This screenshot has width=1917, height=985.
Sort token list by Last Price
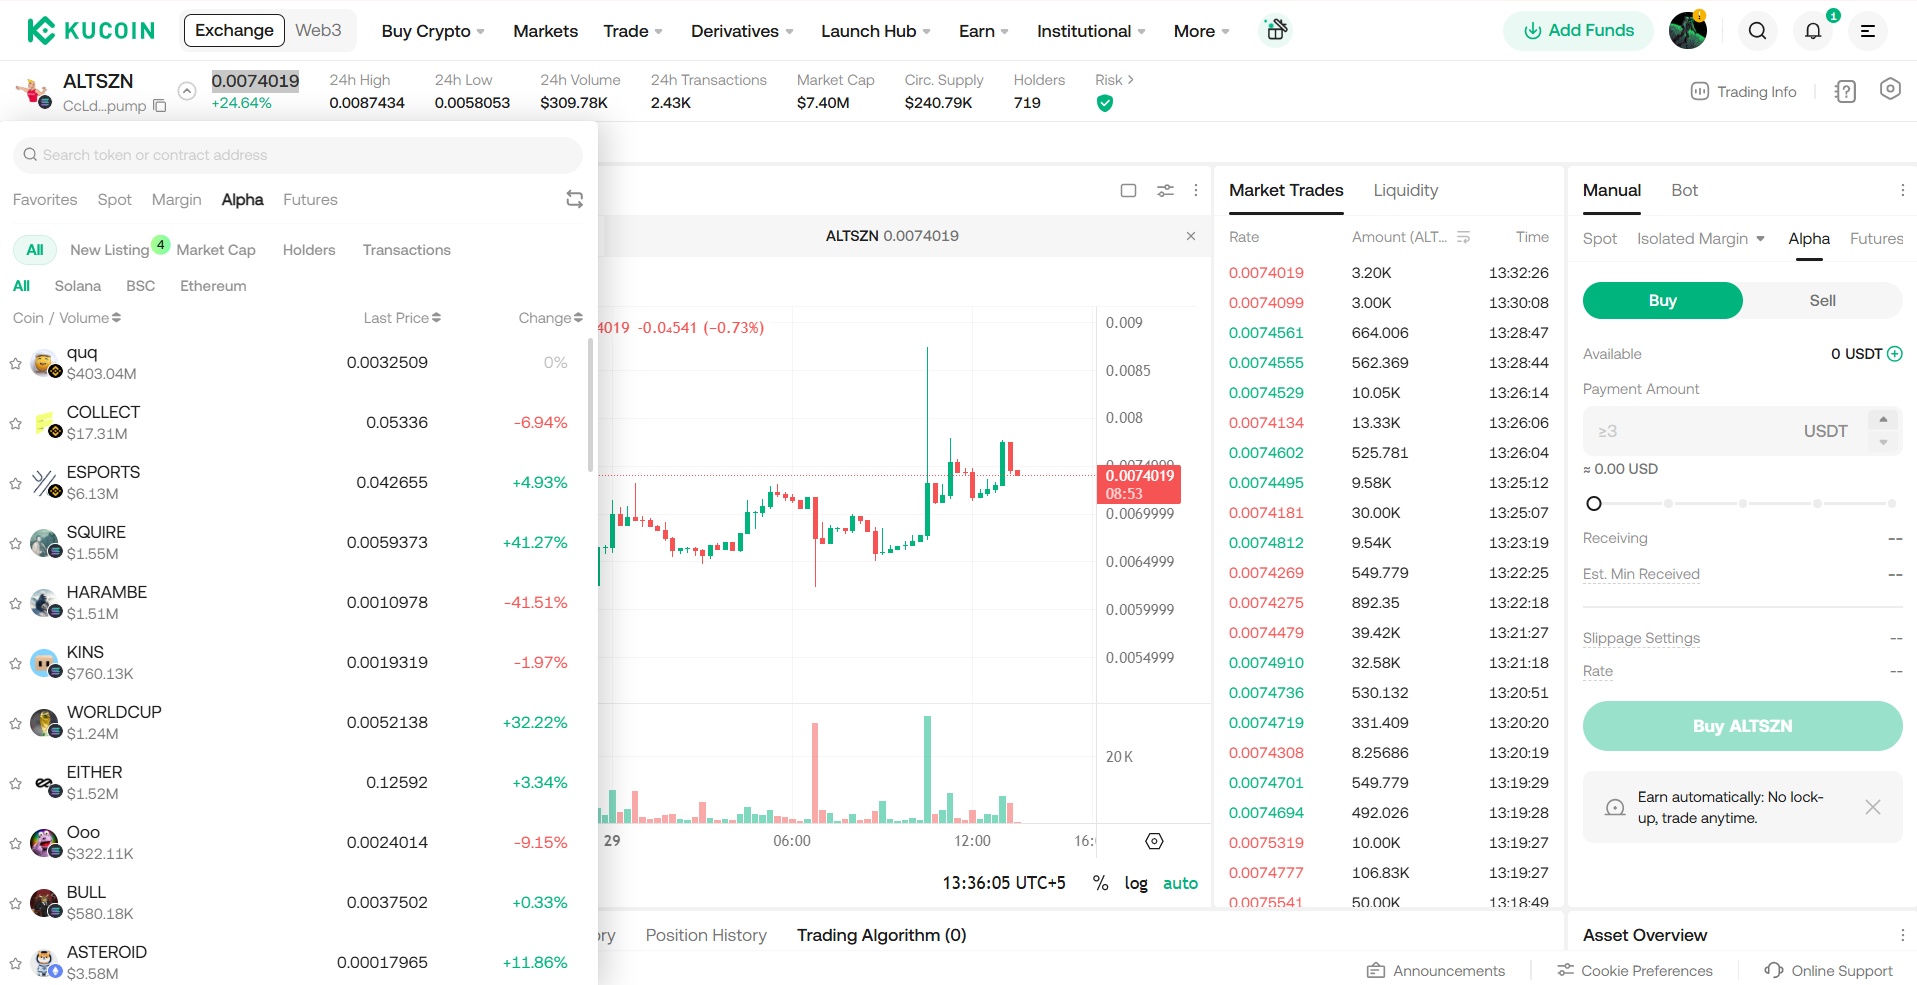click(402, 318)
